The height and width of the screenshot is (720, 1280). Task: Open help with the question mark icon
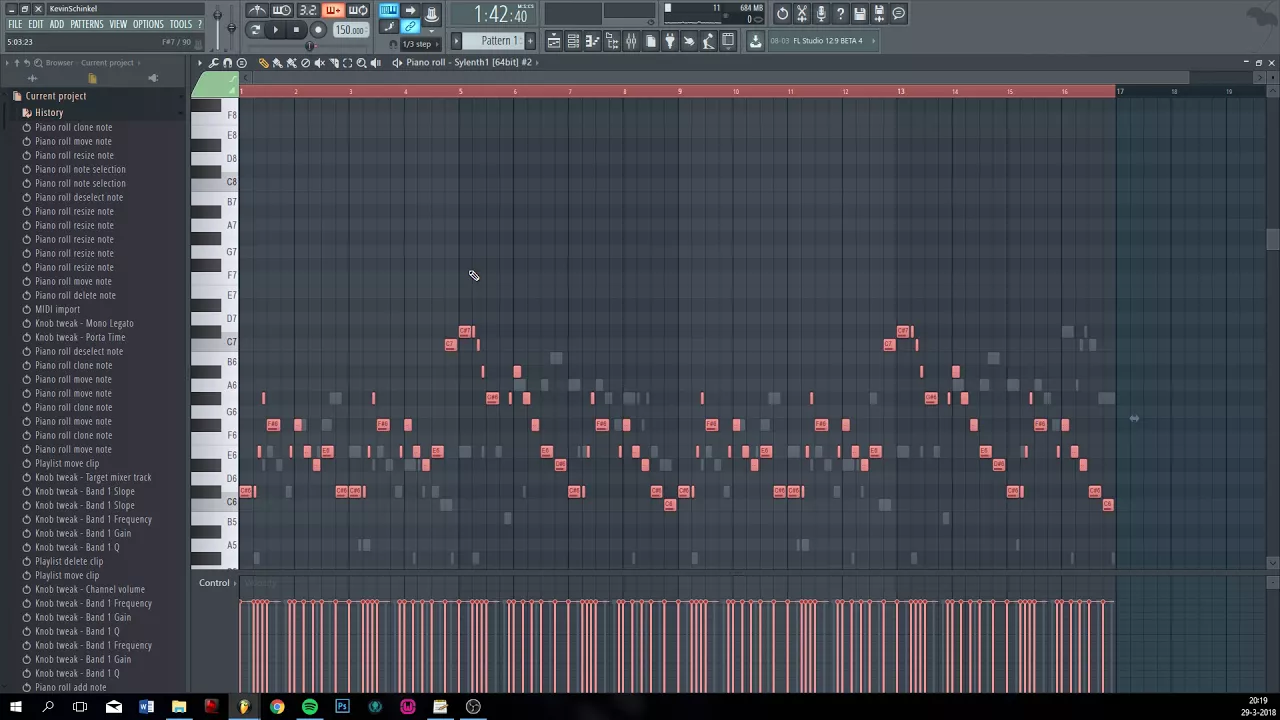tap(840, 14)
